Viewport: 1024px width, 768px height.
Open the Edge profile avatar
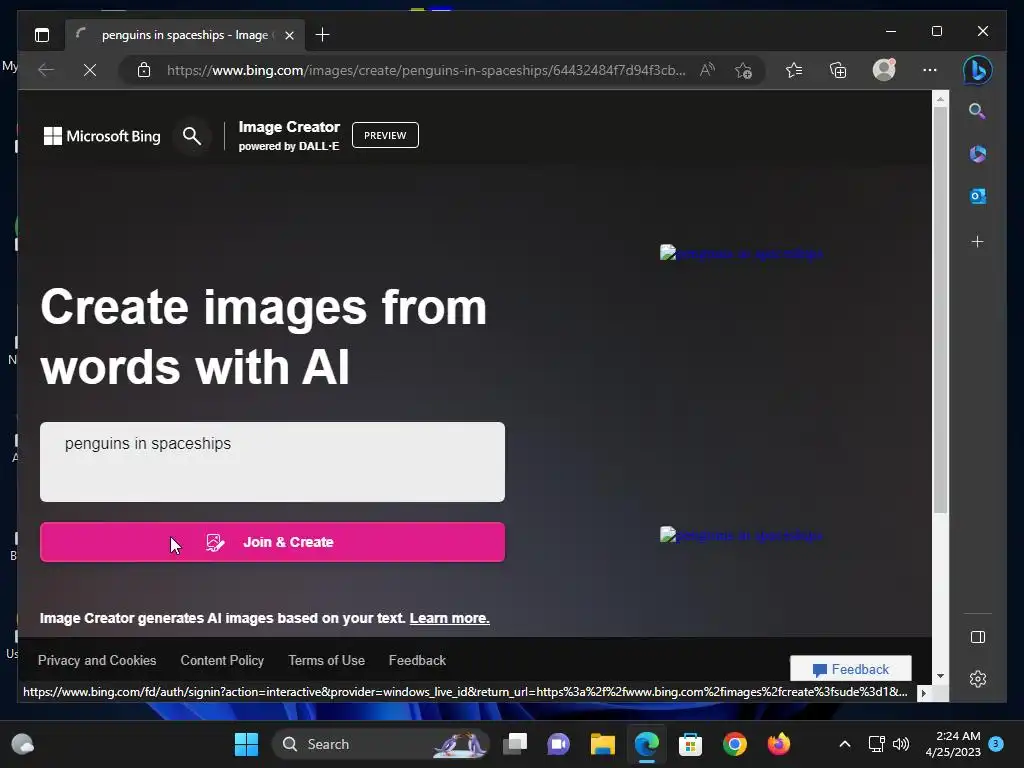point(884,70)
